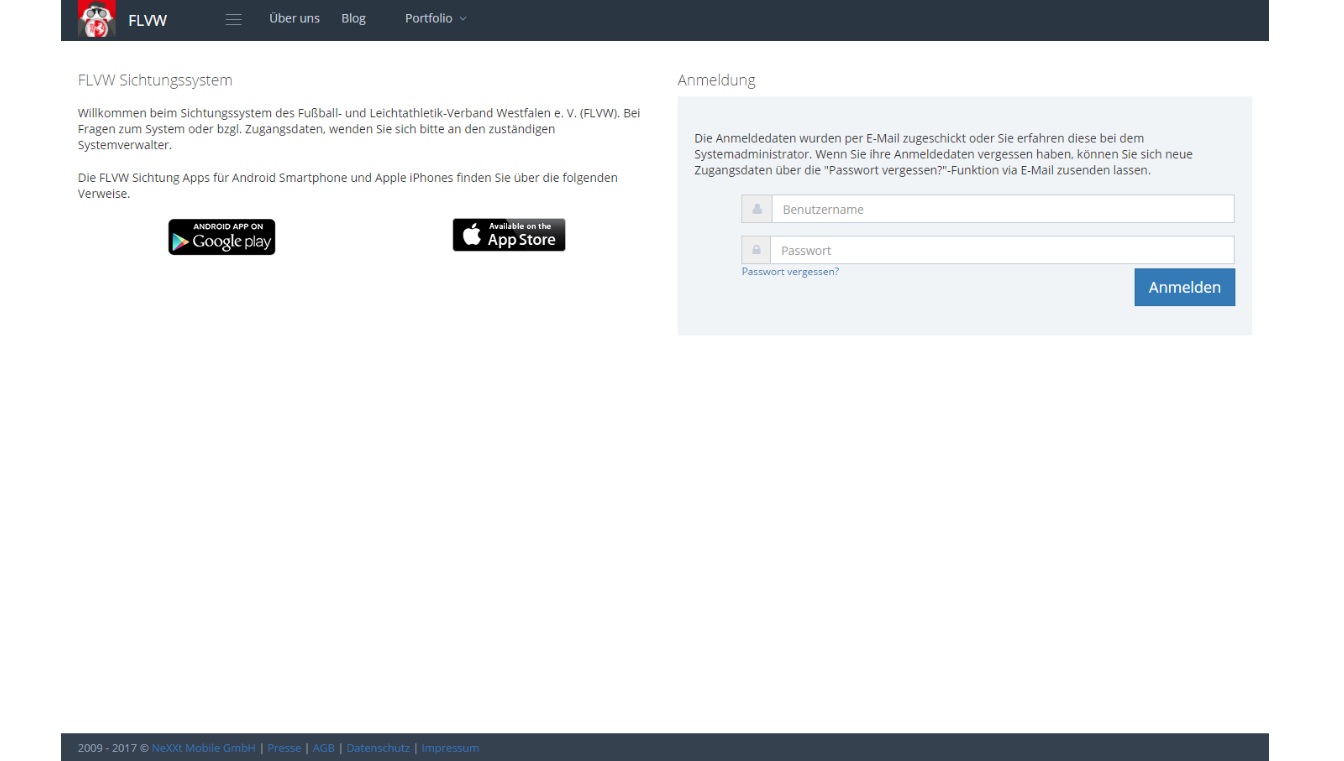1344x761 pixels.
Task: Click the FLVW logo icon
Action: (98, 20)
